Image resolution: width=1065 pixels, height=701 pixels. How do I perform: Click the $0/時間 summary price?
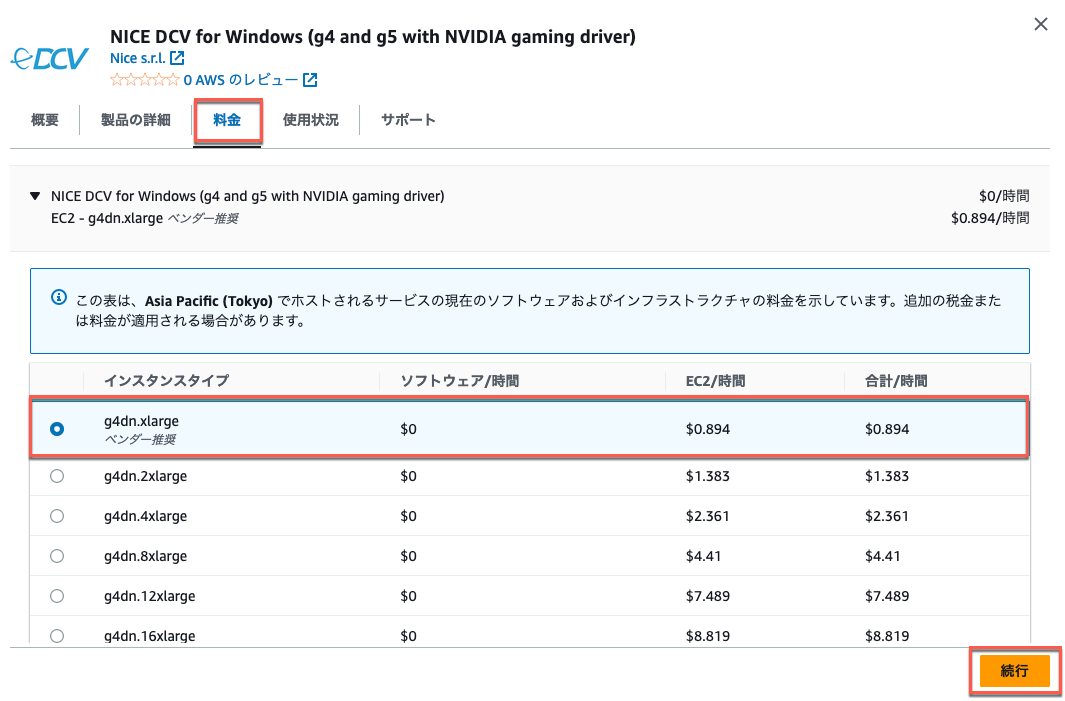click(x=1004, y=196)
